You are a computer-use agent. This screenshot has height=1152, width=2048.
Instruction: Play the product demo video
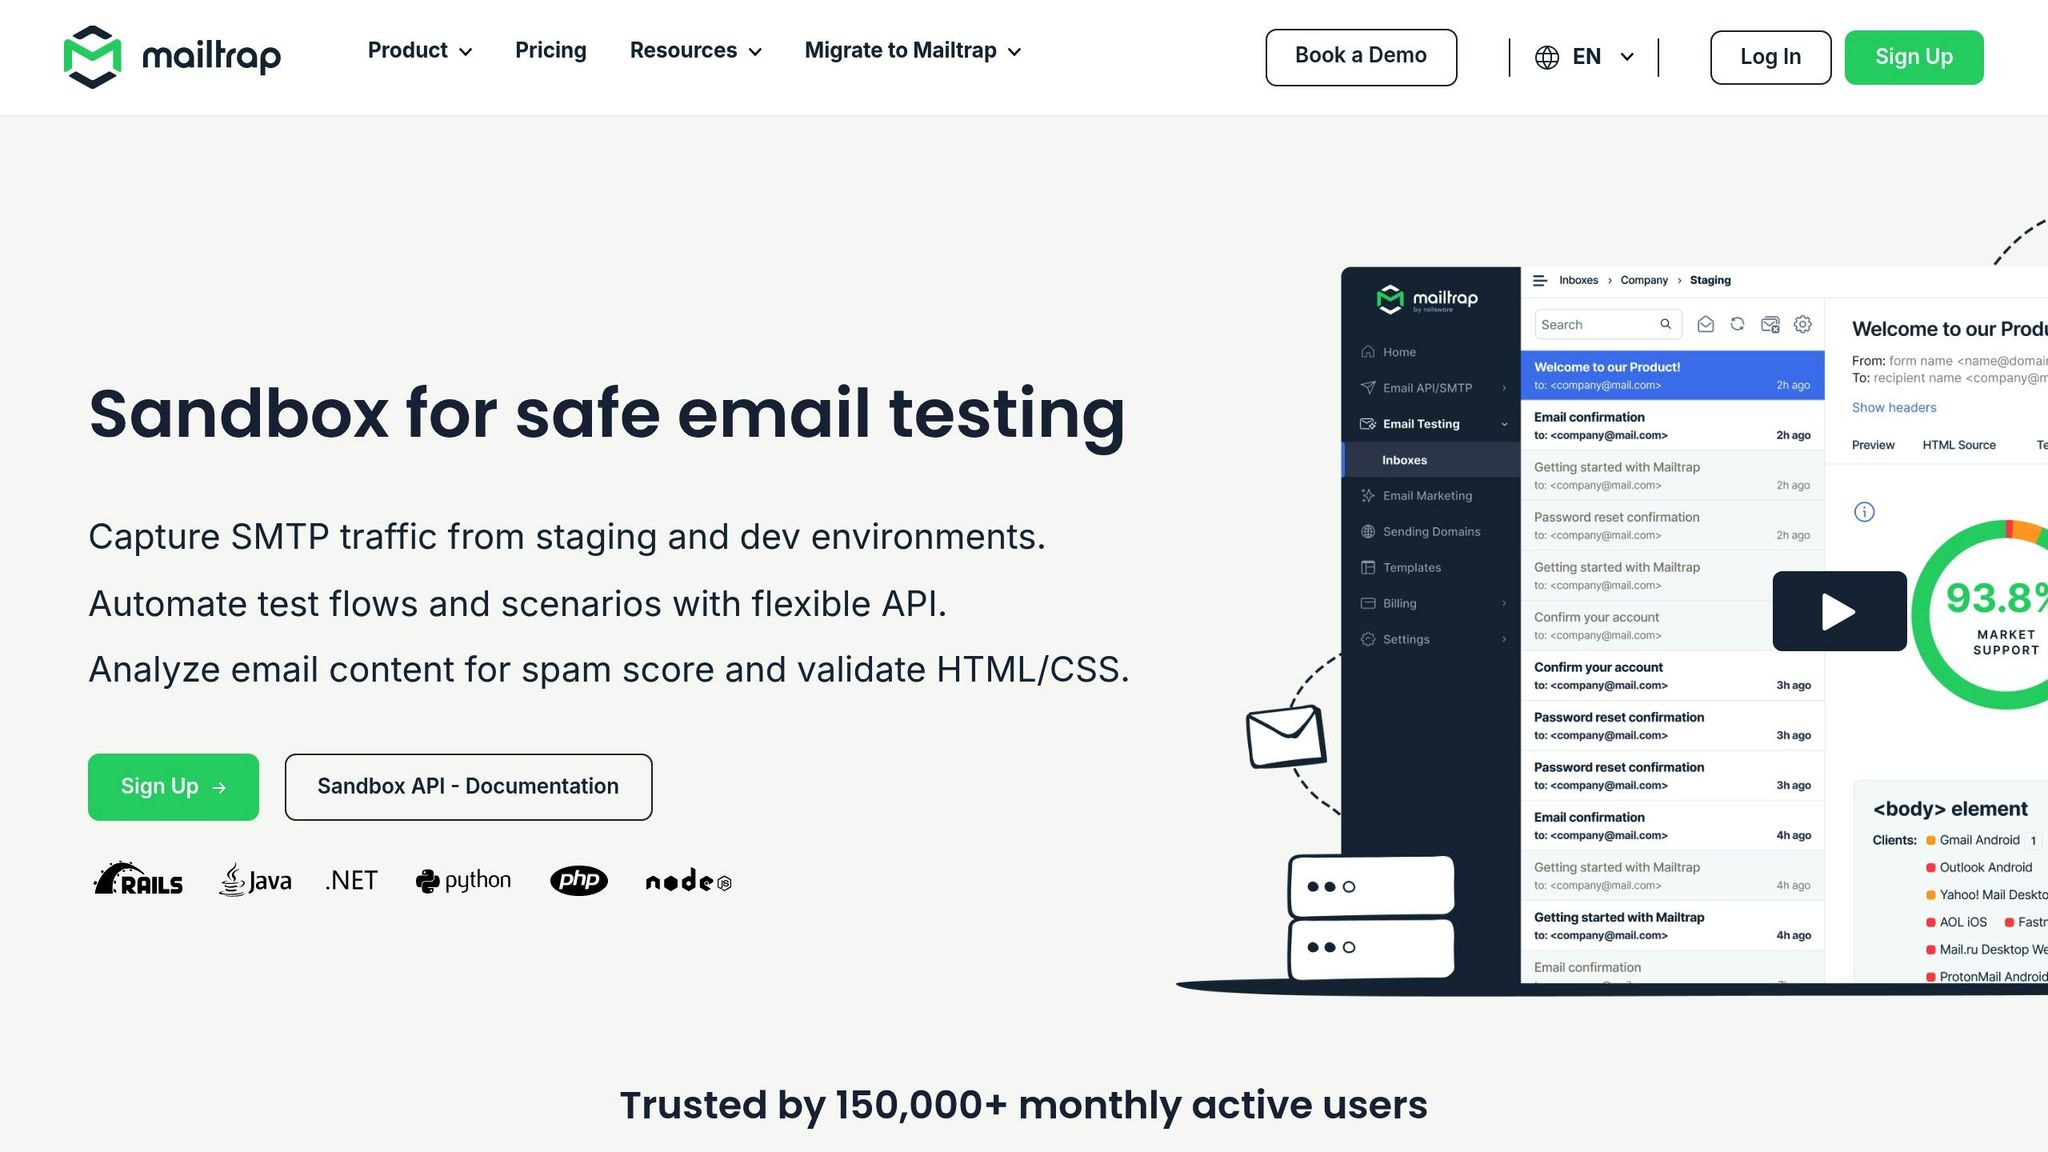(x=1839, y=611)
